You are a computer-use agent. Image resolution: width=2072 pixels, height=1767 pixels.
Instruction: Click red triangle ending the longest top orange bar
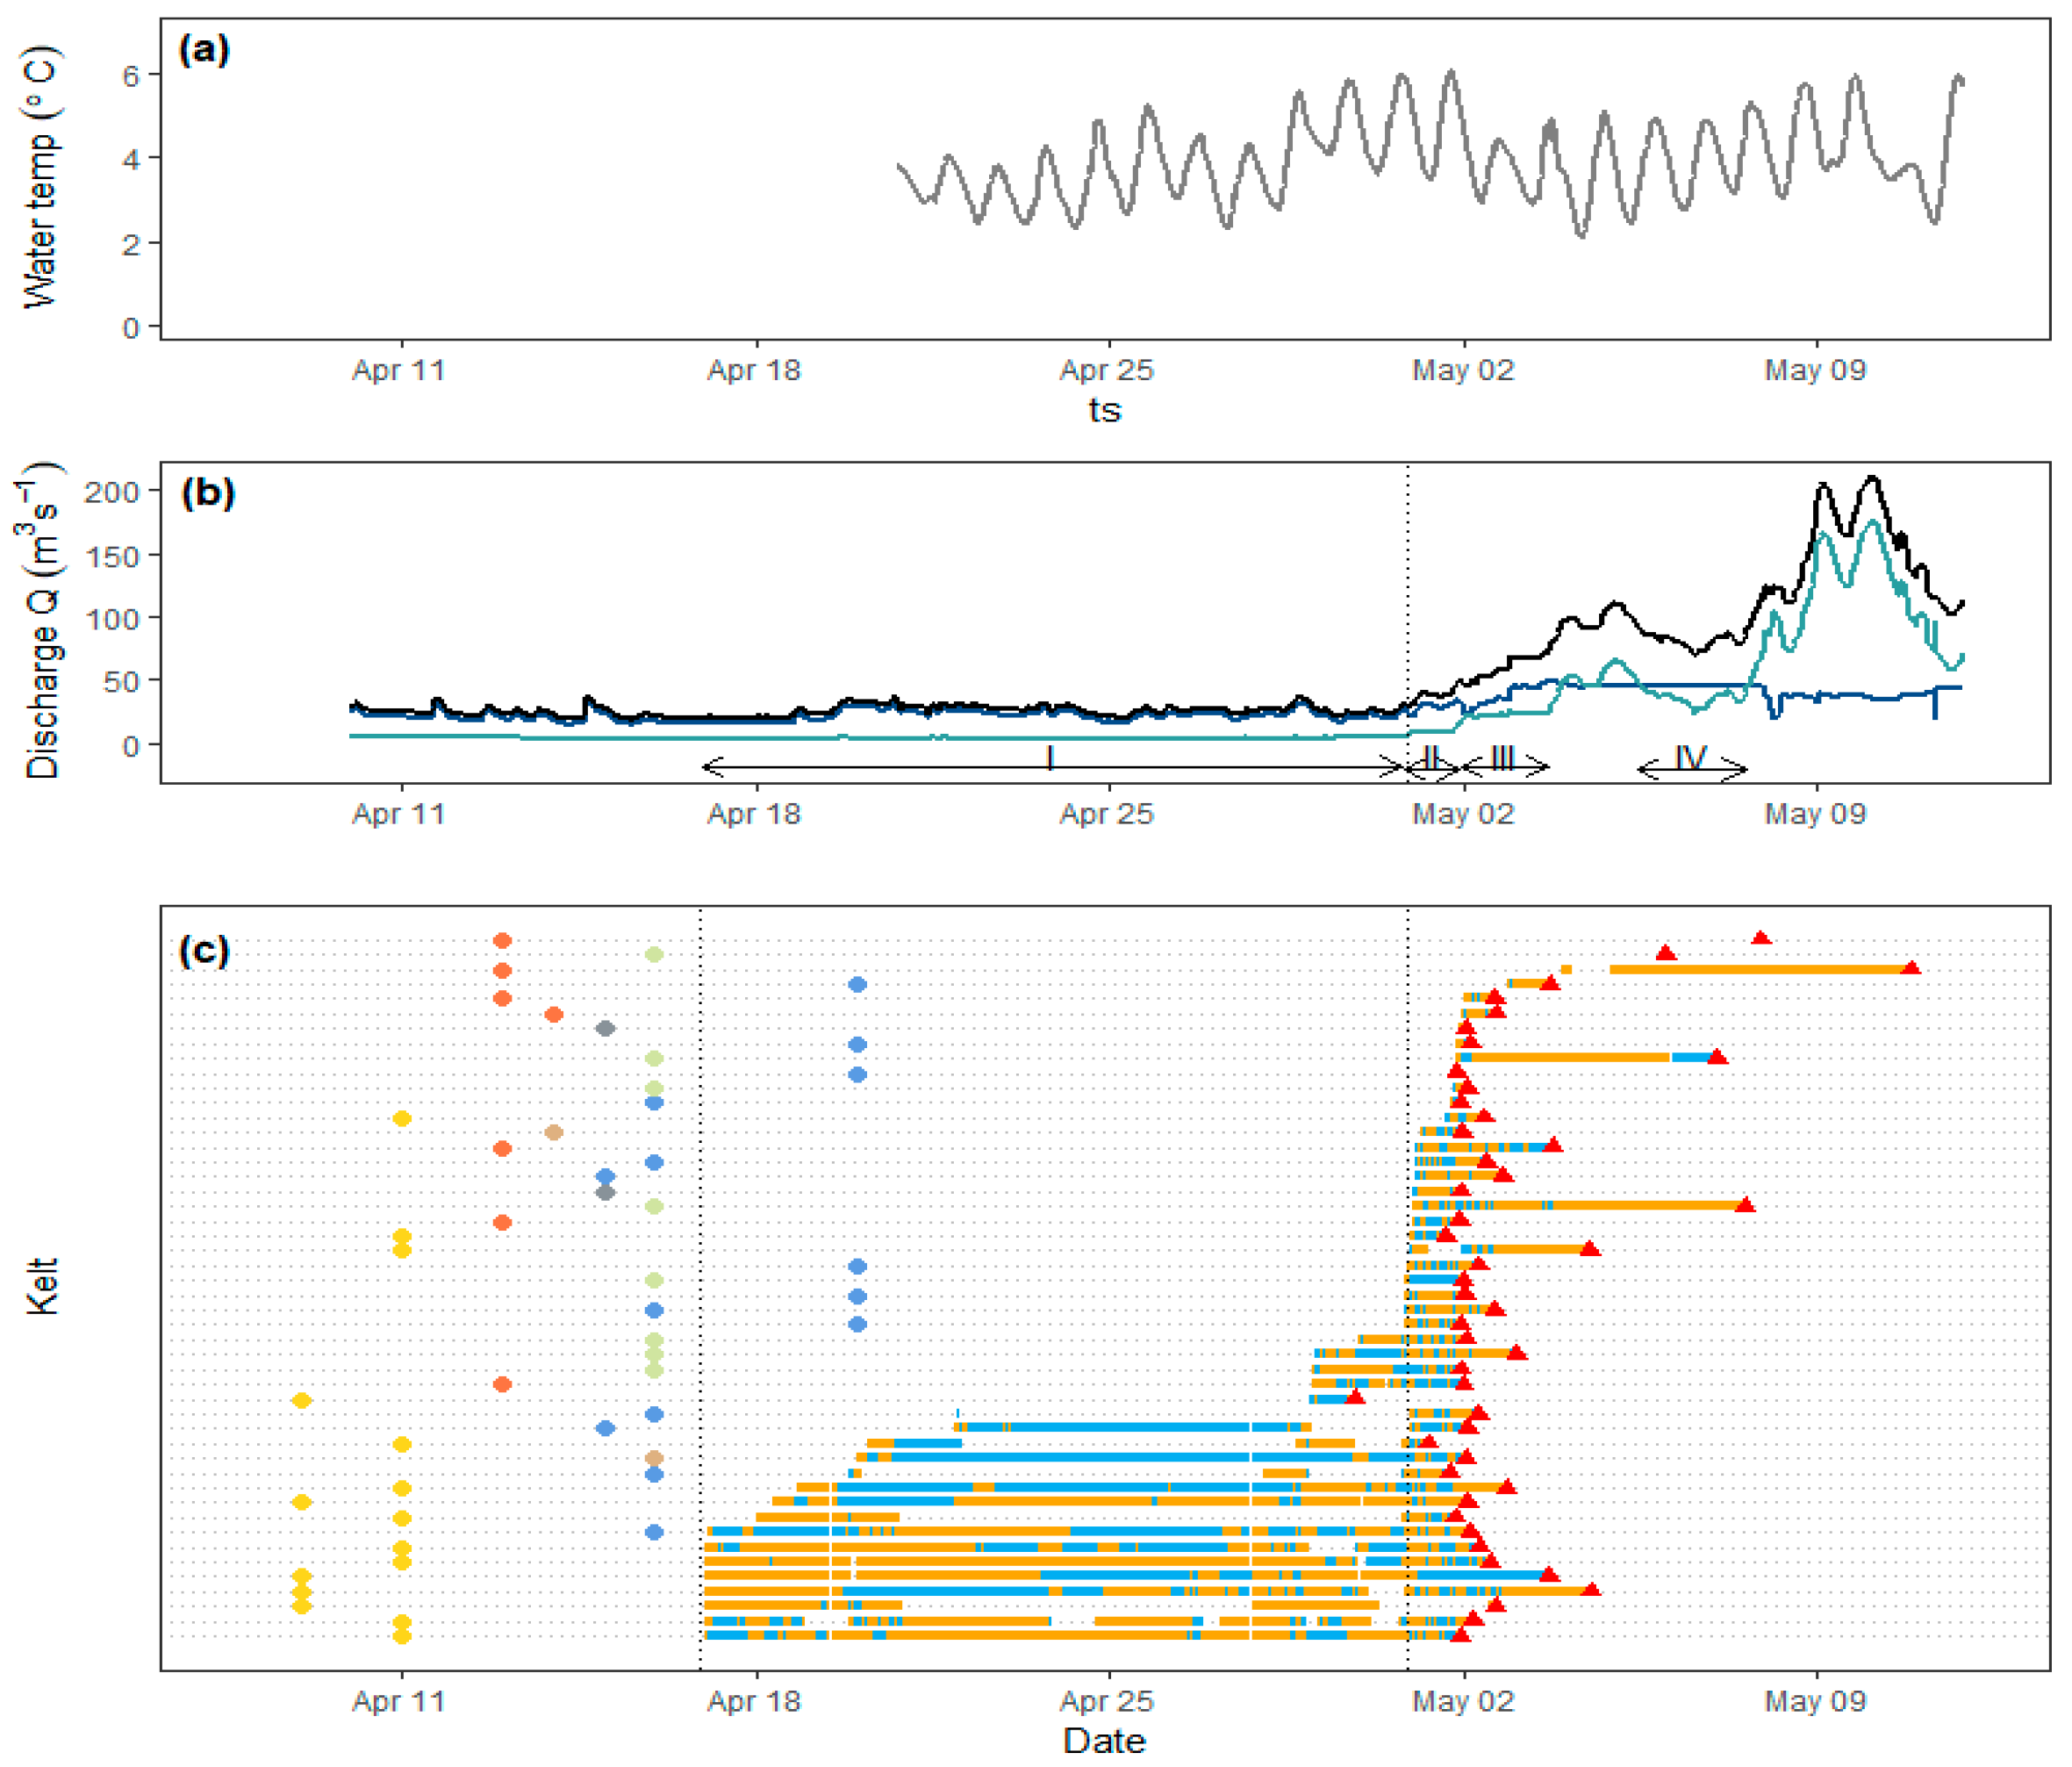tap(1910, 968)
